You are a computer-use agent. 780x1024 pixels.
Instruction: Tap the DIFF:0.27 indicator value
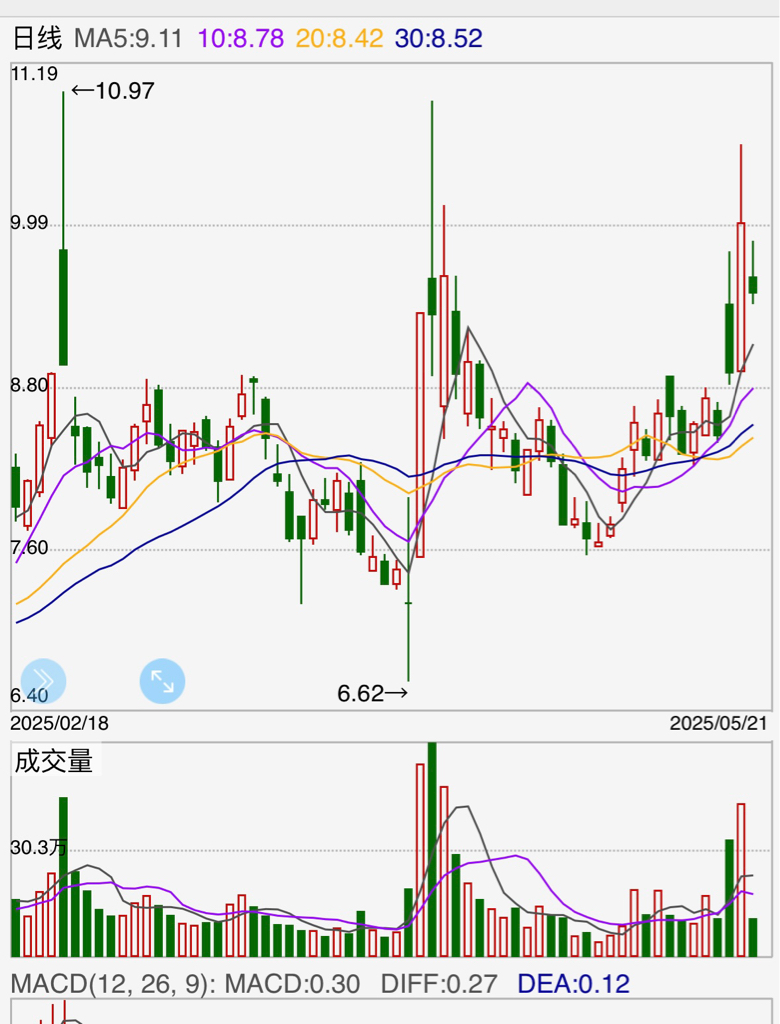click(439, 984)
